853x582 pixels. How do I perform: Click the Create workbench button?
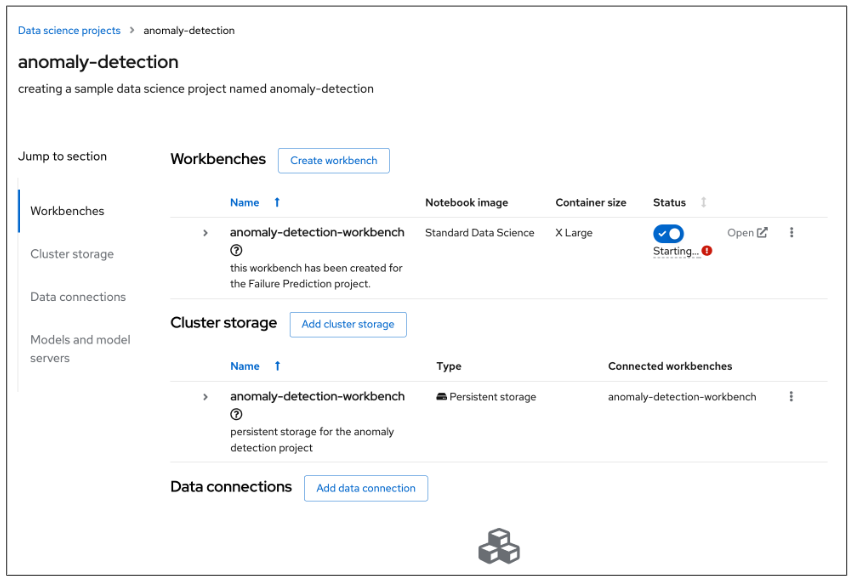pos(333,160)
